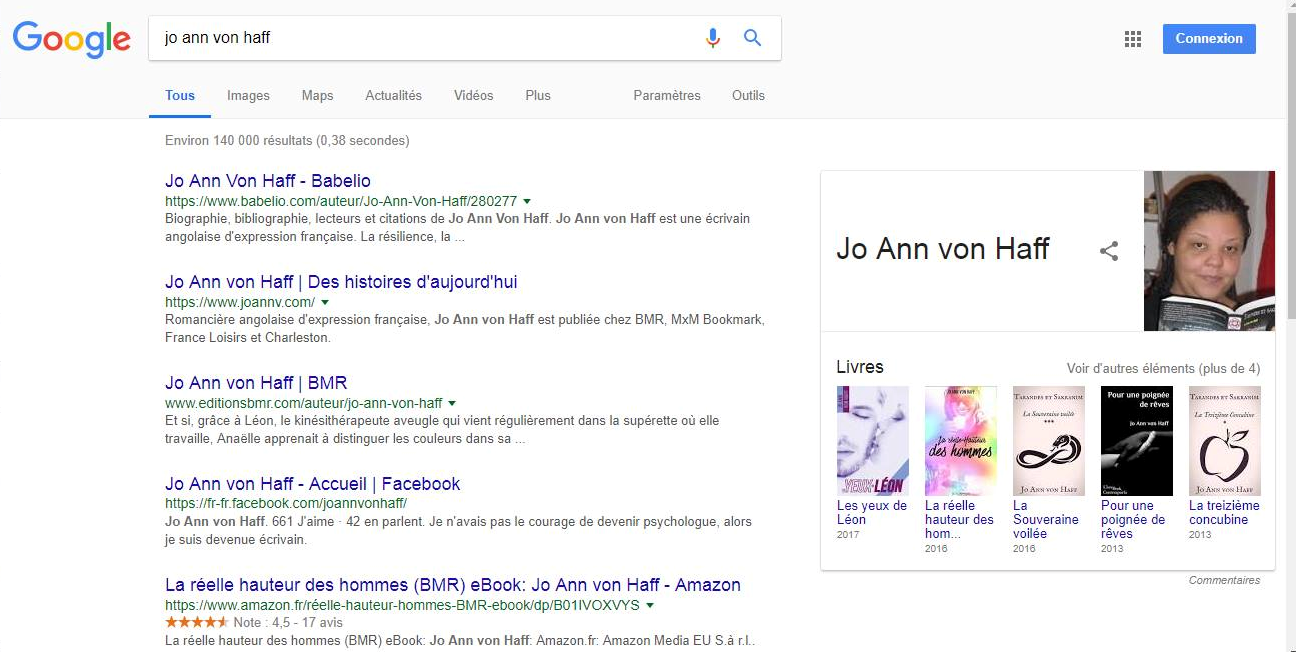1296x652 pixels.
Task: Click the Livres heading in panel
Action: tap(860, 367)
